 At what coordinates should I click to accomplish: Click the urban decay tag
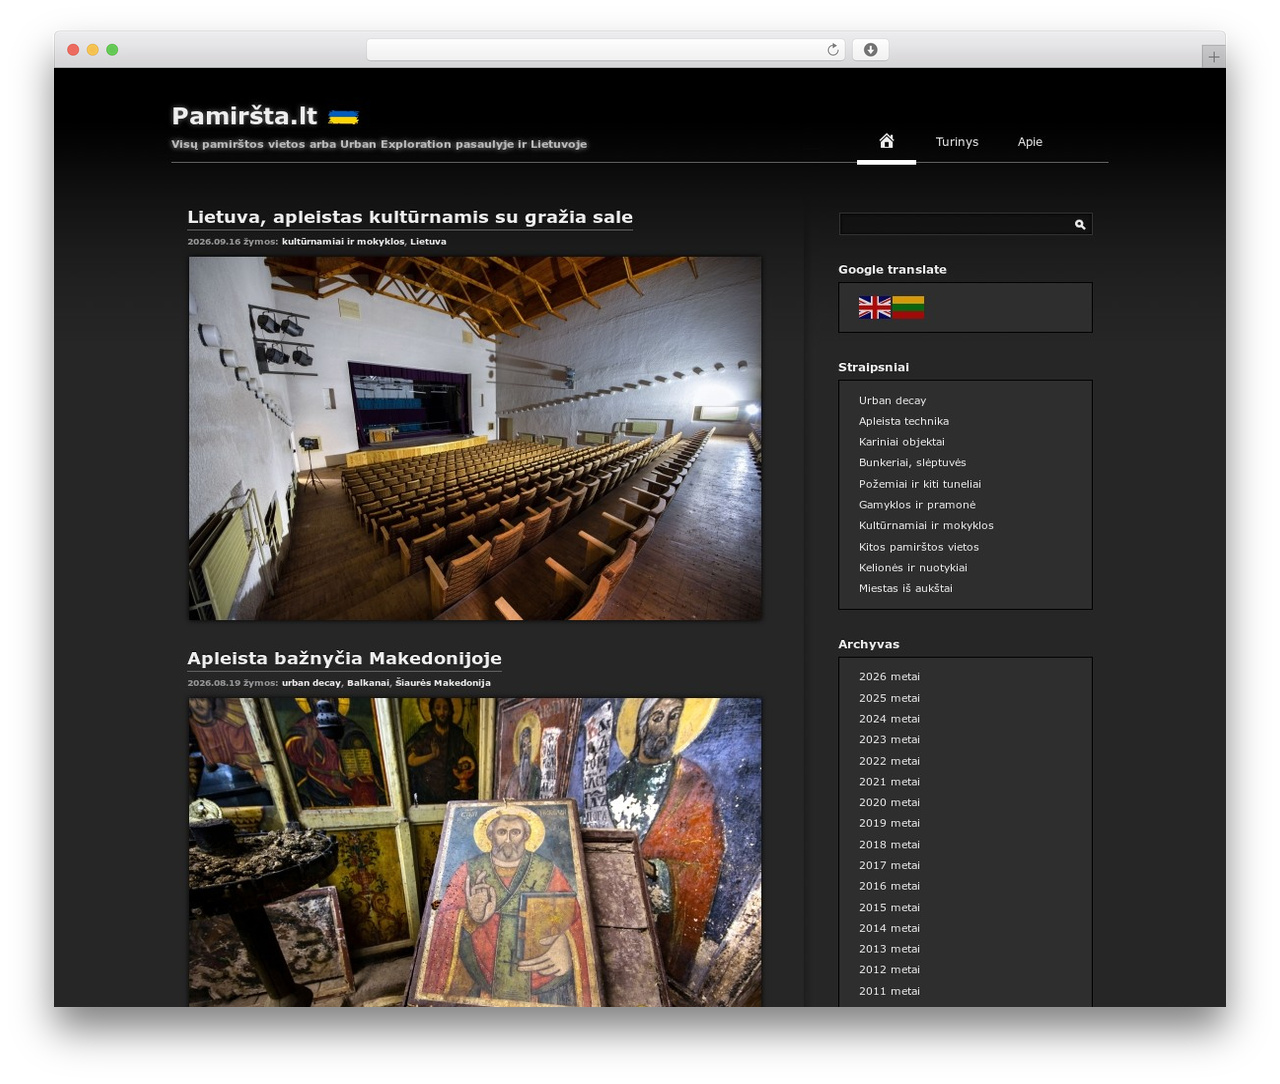[x=311, y=683]
